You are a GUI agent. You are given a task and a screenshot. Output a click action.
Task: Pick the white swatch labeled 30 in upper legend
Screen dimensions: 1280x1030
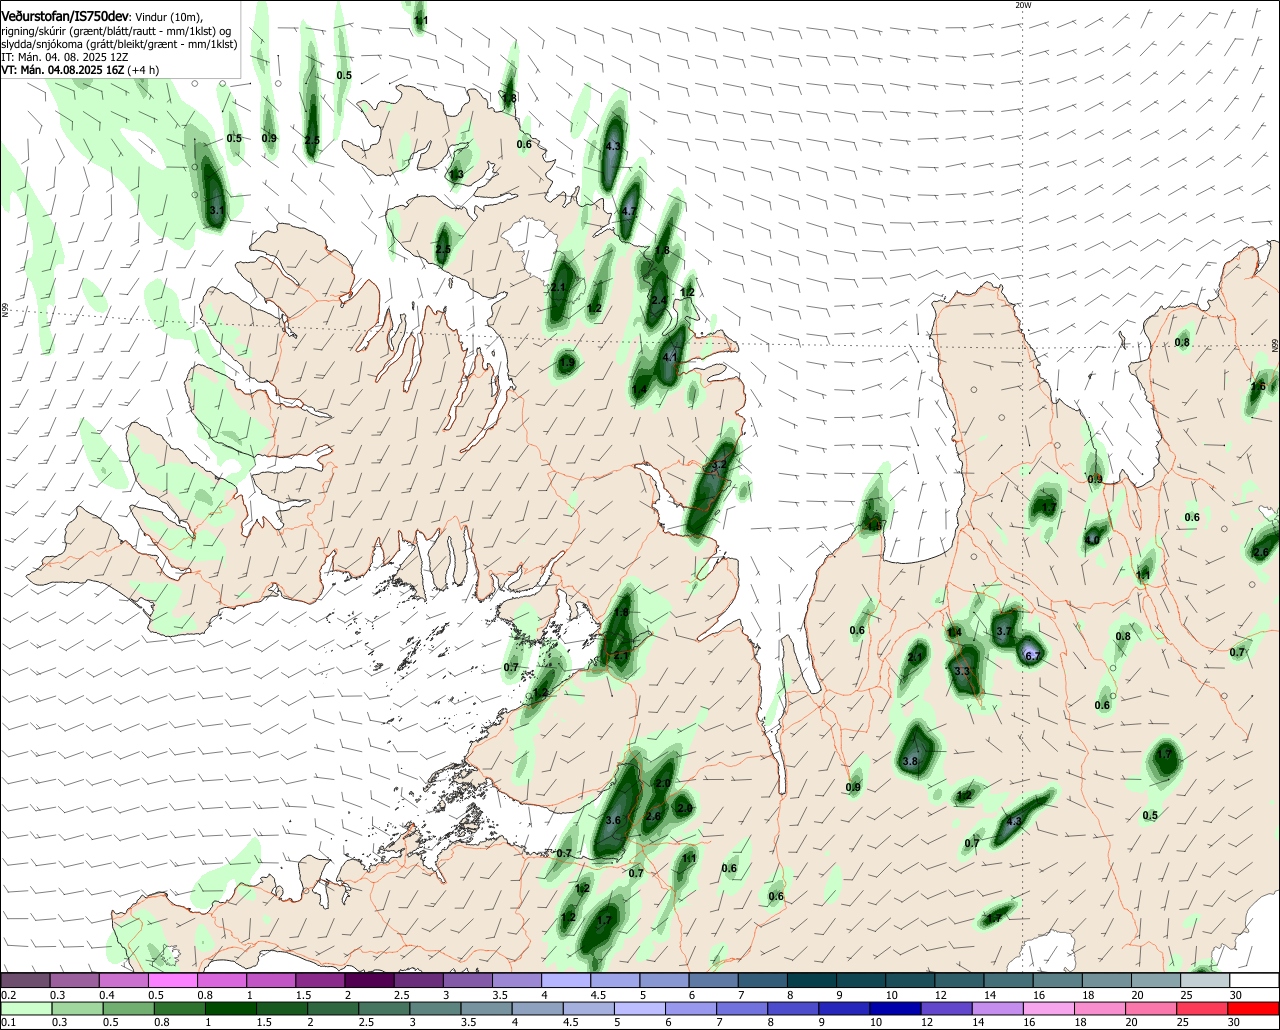pos(1255,981)
